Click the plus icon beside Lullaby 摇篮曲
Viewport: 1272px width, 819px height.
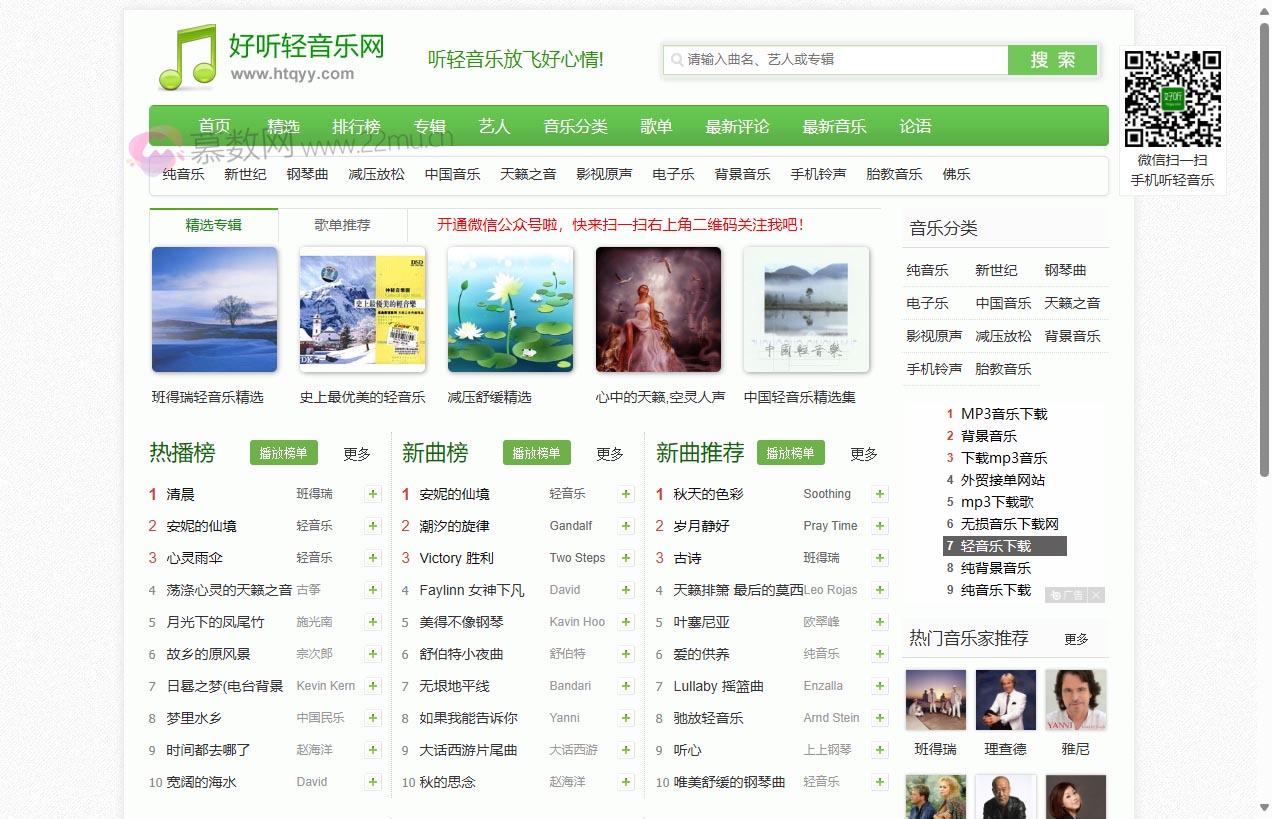coord(879,685)
